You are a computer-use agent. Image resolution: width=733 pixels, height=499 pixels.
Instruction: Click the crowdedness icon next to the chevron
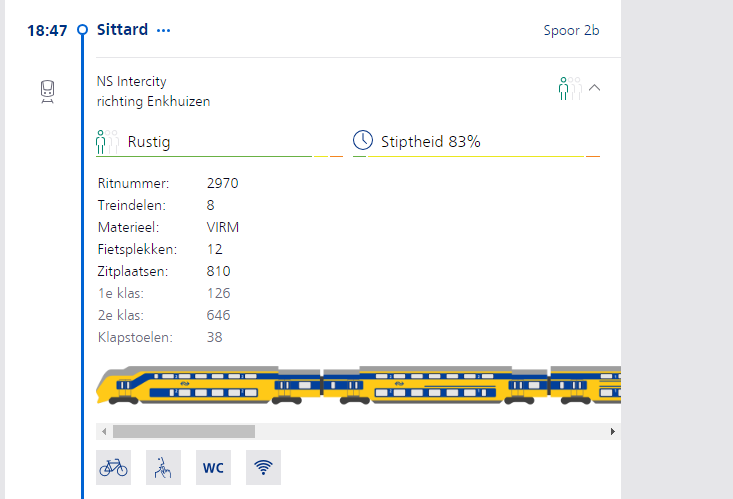click(x=569, y=88)
